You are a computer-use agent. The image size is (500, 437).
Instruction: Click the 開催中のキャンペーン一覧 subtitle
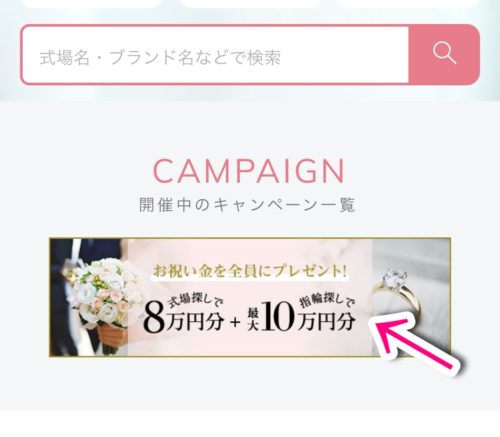pos(247,205)
